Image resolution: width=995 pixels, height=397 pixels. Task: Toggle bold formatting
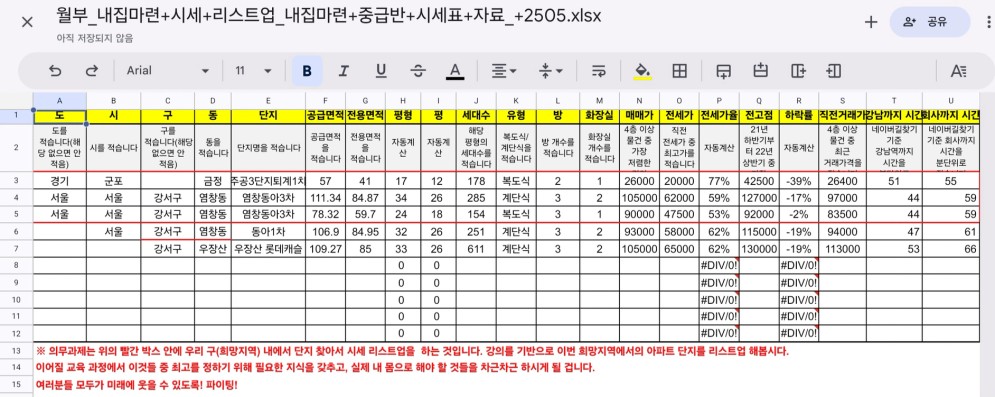[x=307, y=71]
